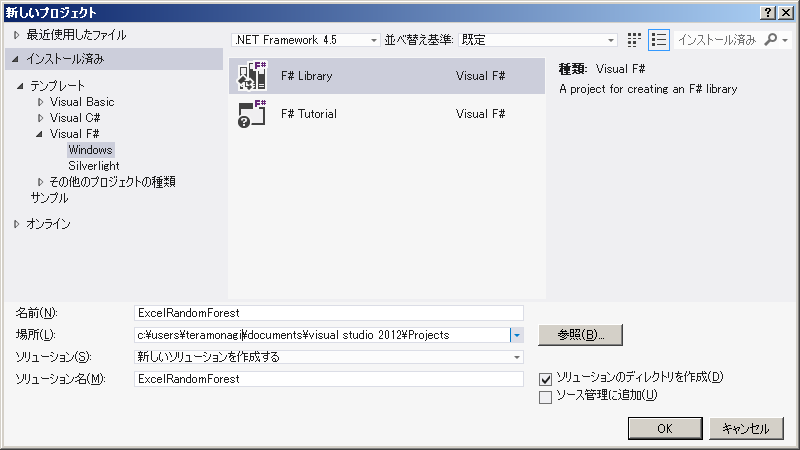This screenshot has height=450, width=800.
Task: Expand the Visual Basic node arrow
Action: point(40,102)
